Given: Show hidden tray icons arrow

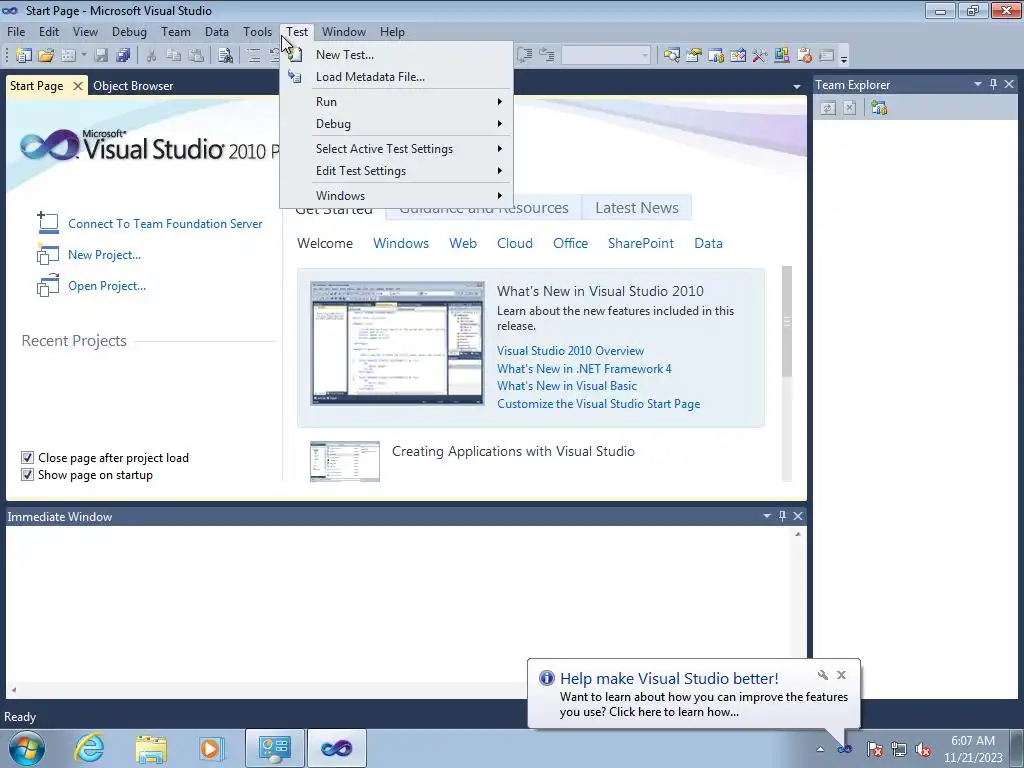Looking at the screenshot, I should coord(820,749).
